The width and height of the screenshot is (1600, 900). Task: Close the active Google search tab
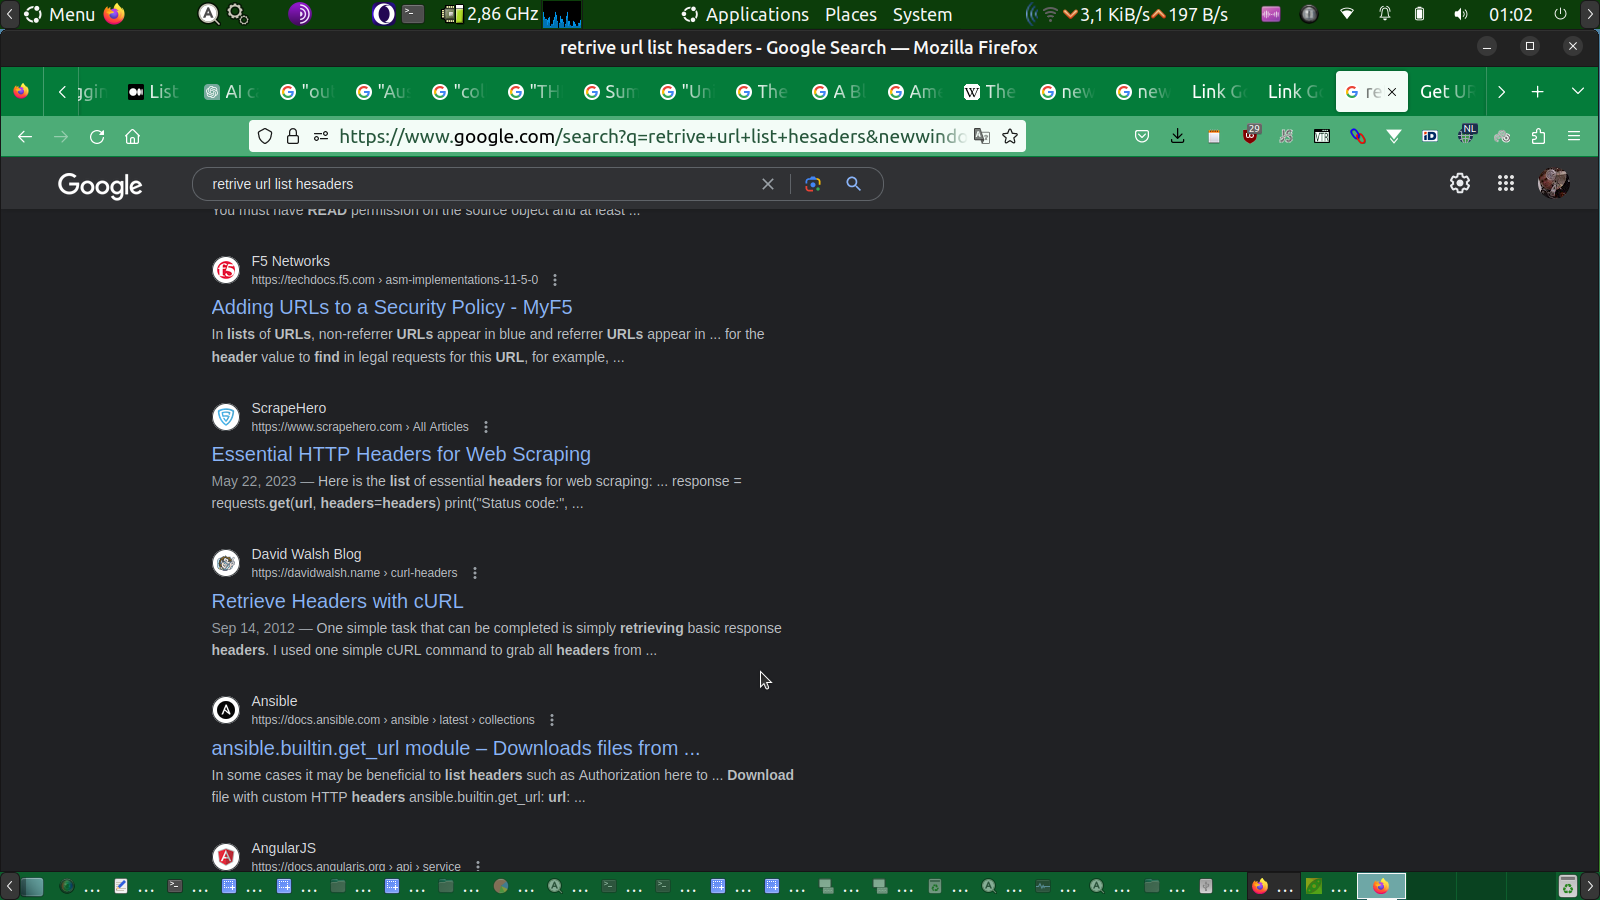point(1392,92)
